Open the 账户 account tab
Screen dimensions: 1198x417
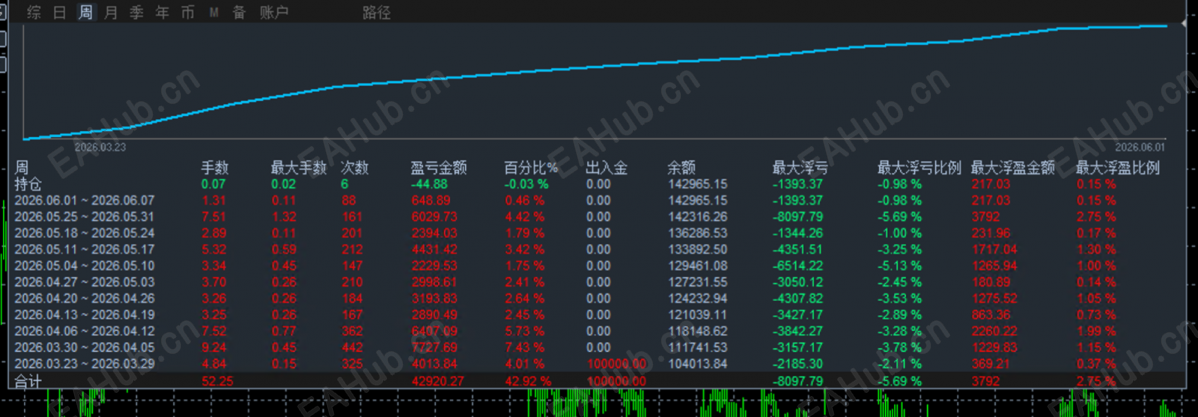pyautogui.click(x=274, y=12)
